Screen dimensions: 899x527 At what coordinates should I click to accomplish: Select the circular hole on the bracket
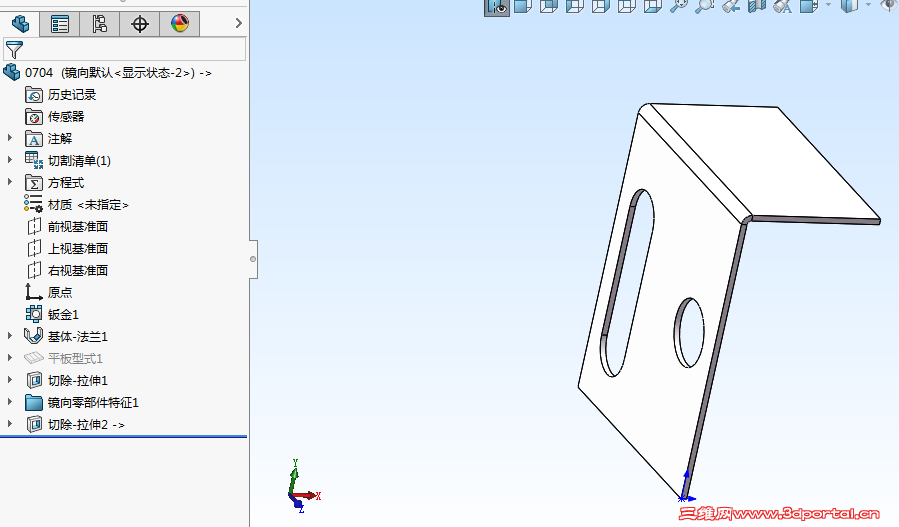[x=689, y=332]
